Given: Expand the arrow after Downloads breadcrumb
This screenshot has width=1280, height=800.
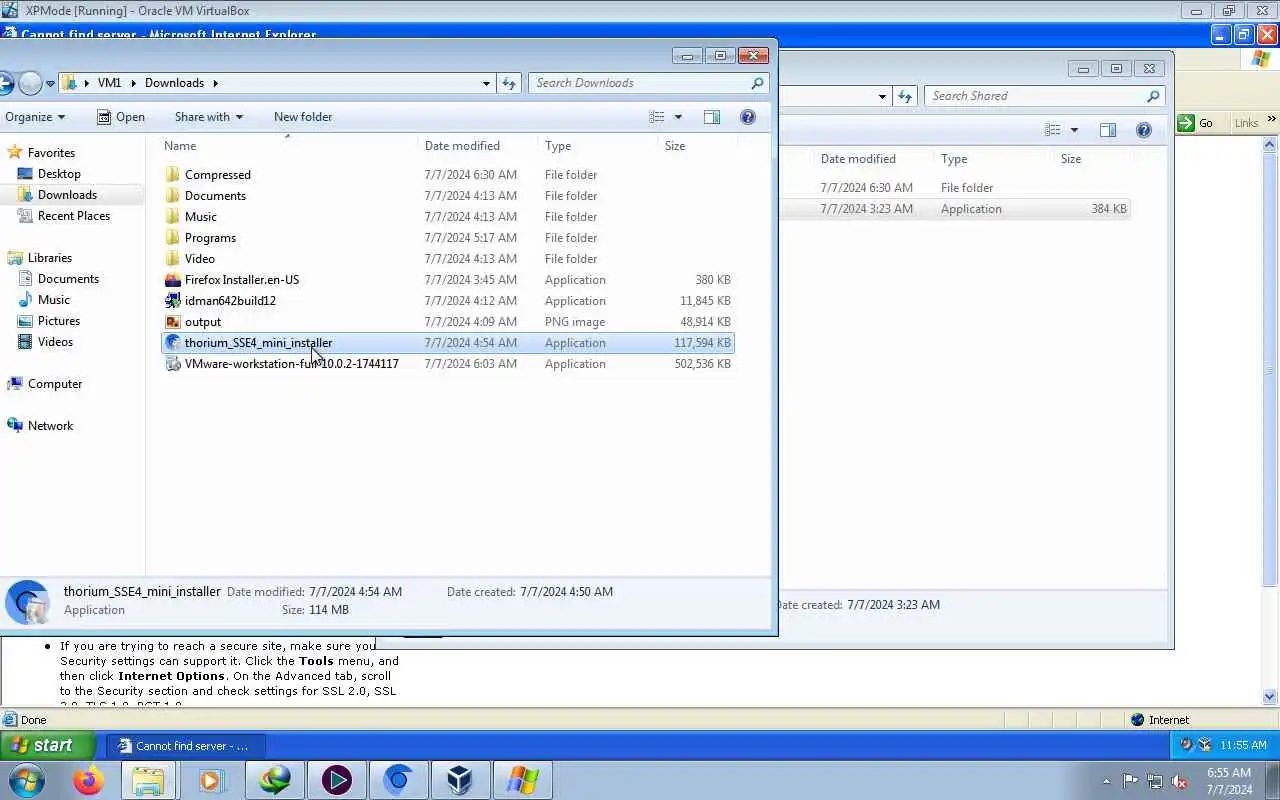Looking at the screenshot, I should pos(215,83).
